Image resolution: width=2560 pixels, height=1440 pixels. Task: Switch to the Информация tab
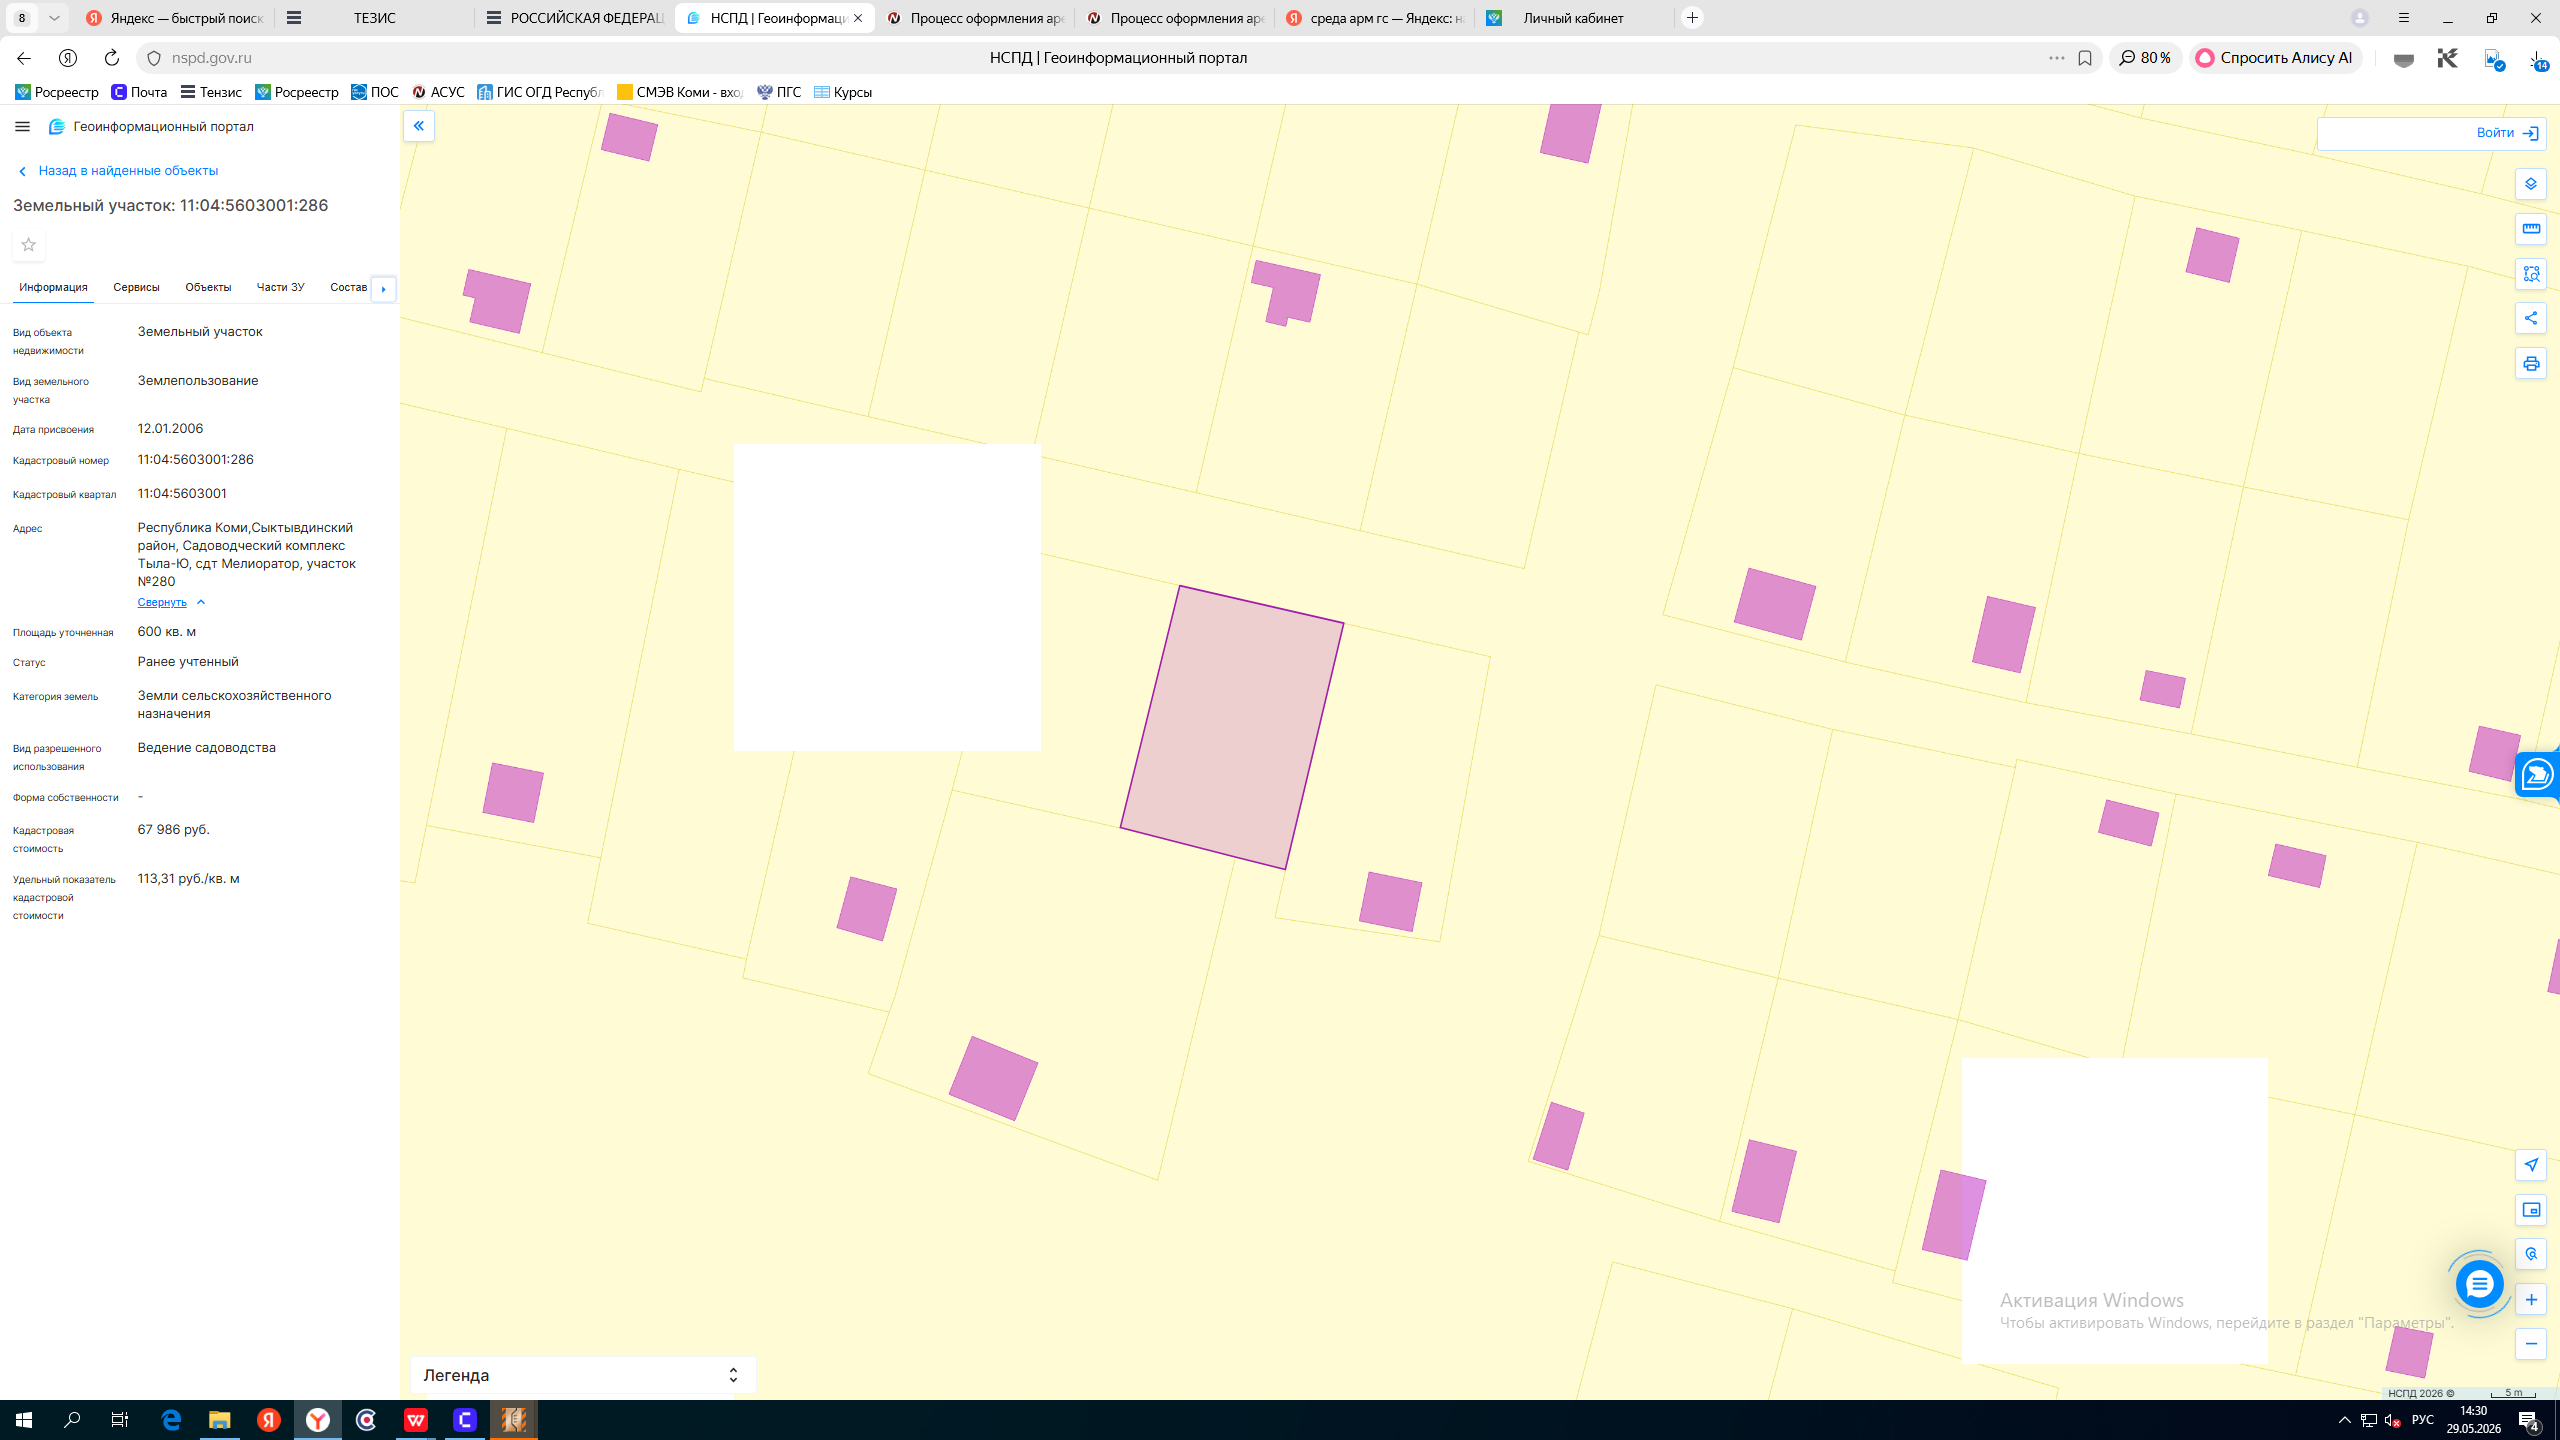coord(53,288)
